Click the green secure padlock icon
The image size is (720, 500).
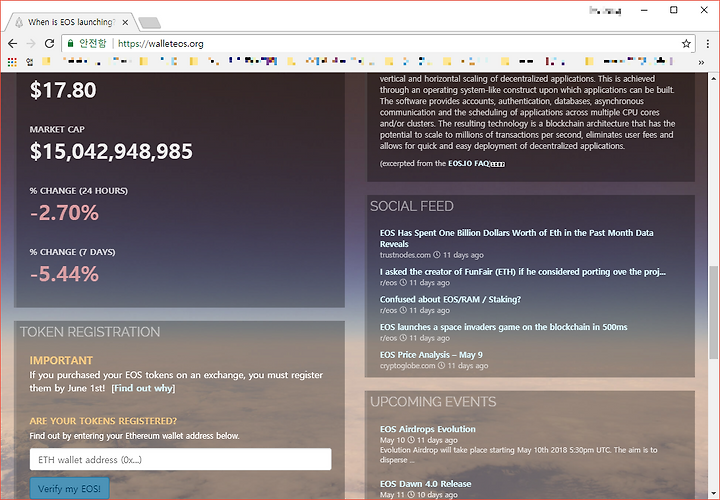(70, 44)
